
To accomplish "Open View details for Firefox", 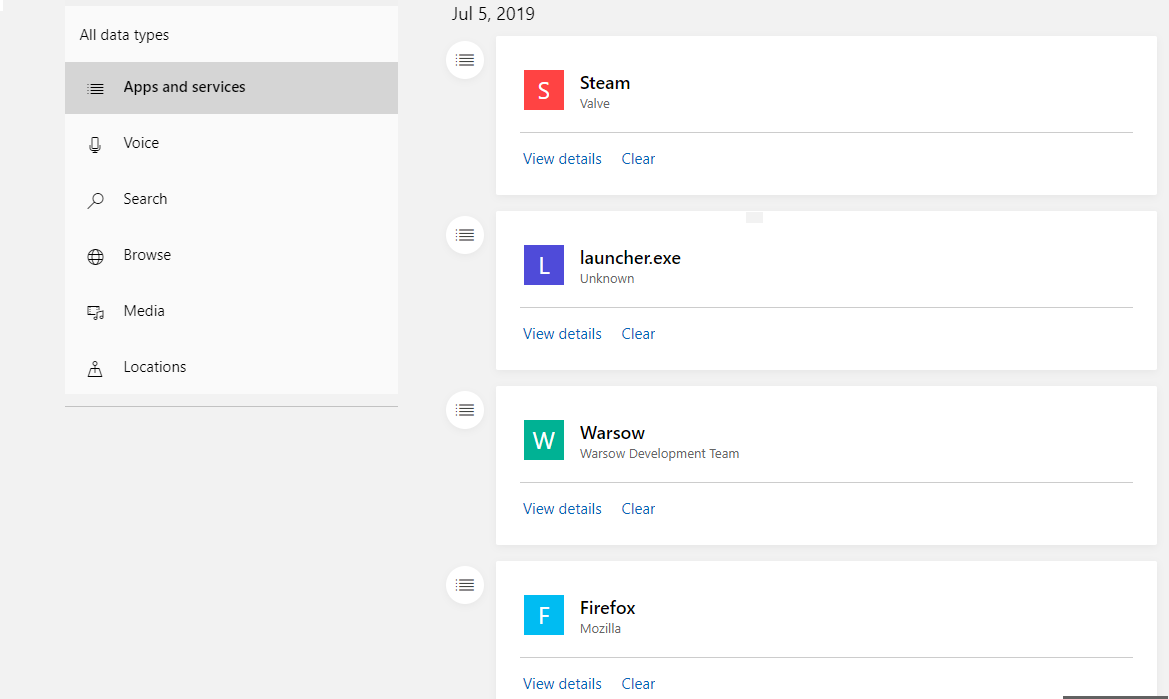I will (562, 684).
